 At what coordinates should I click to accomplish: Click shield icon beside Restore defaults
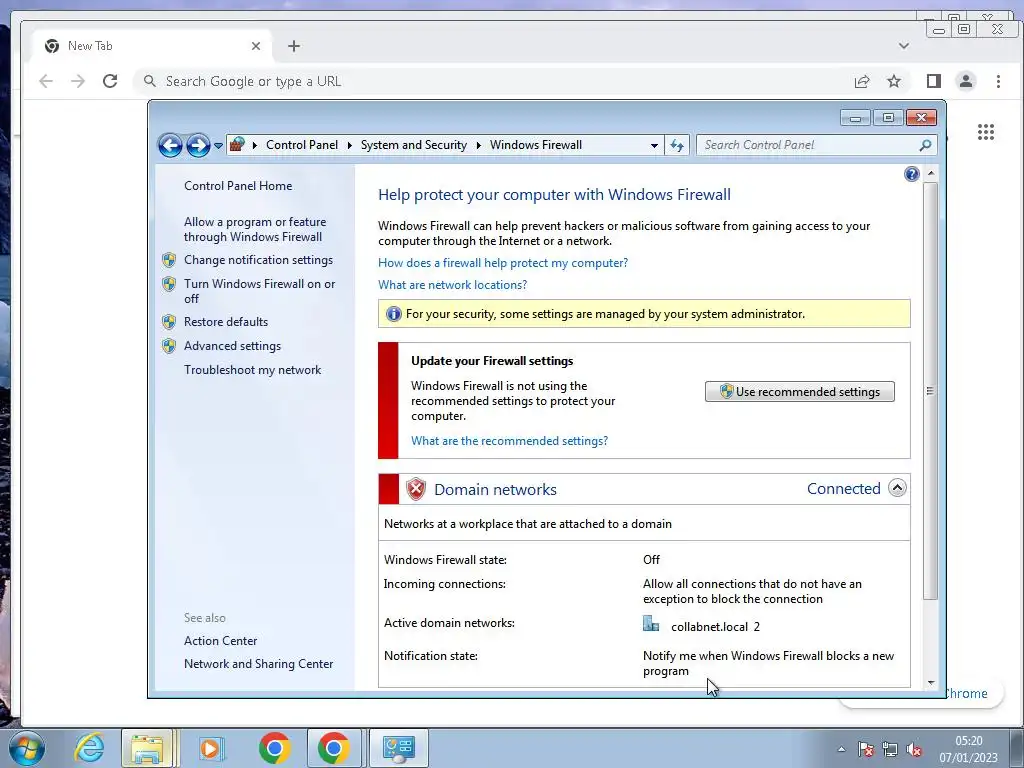pyautogui.click(x=169, y=322)
